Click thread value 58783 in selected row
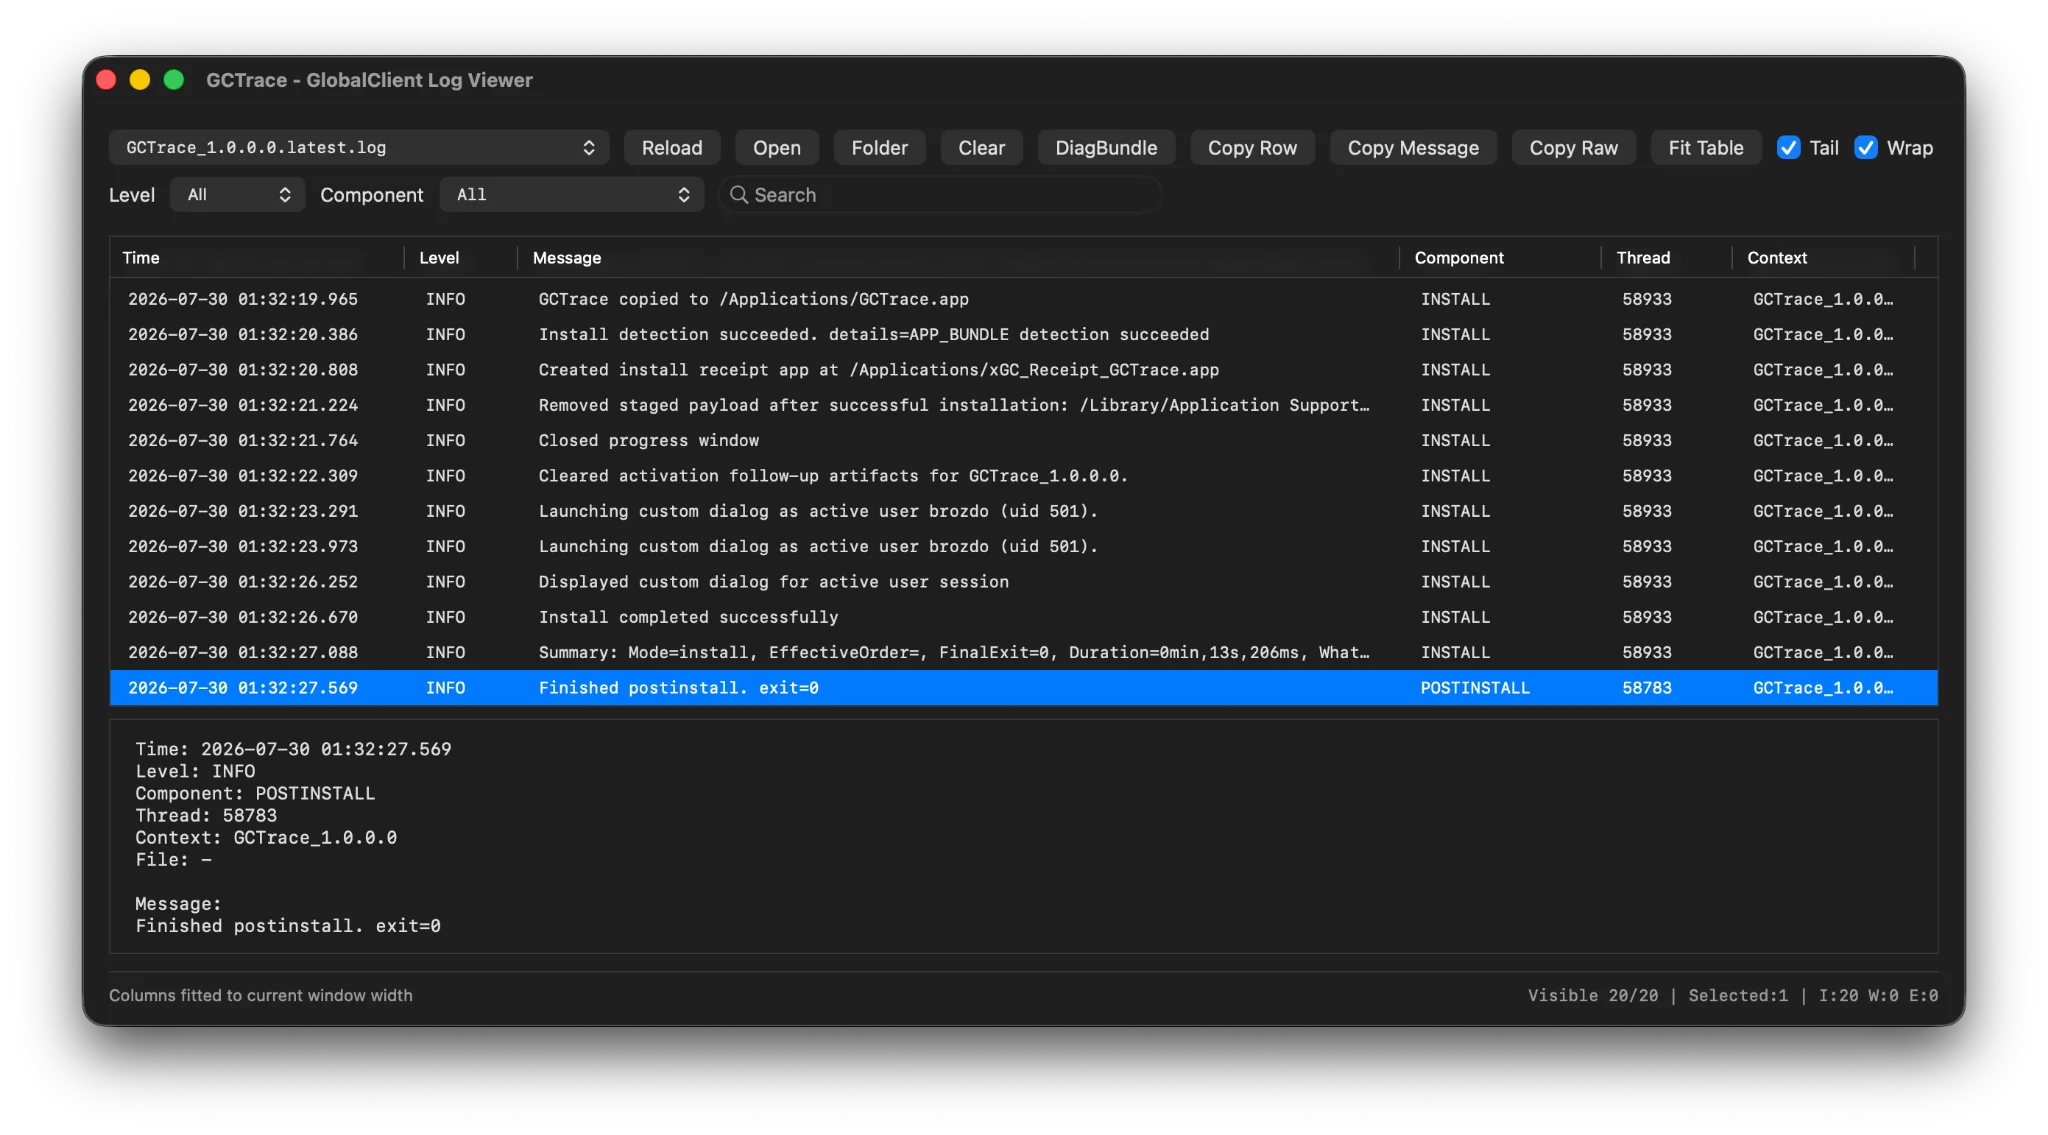This screenshot has height=1135, width=2048. [1646, 688]
